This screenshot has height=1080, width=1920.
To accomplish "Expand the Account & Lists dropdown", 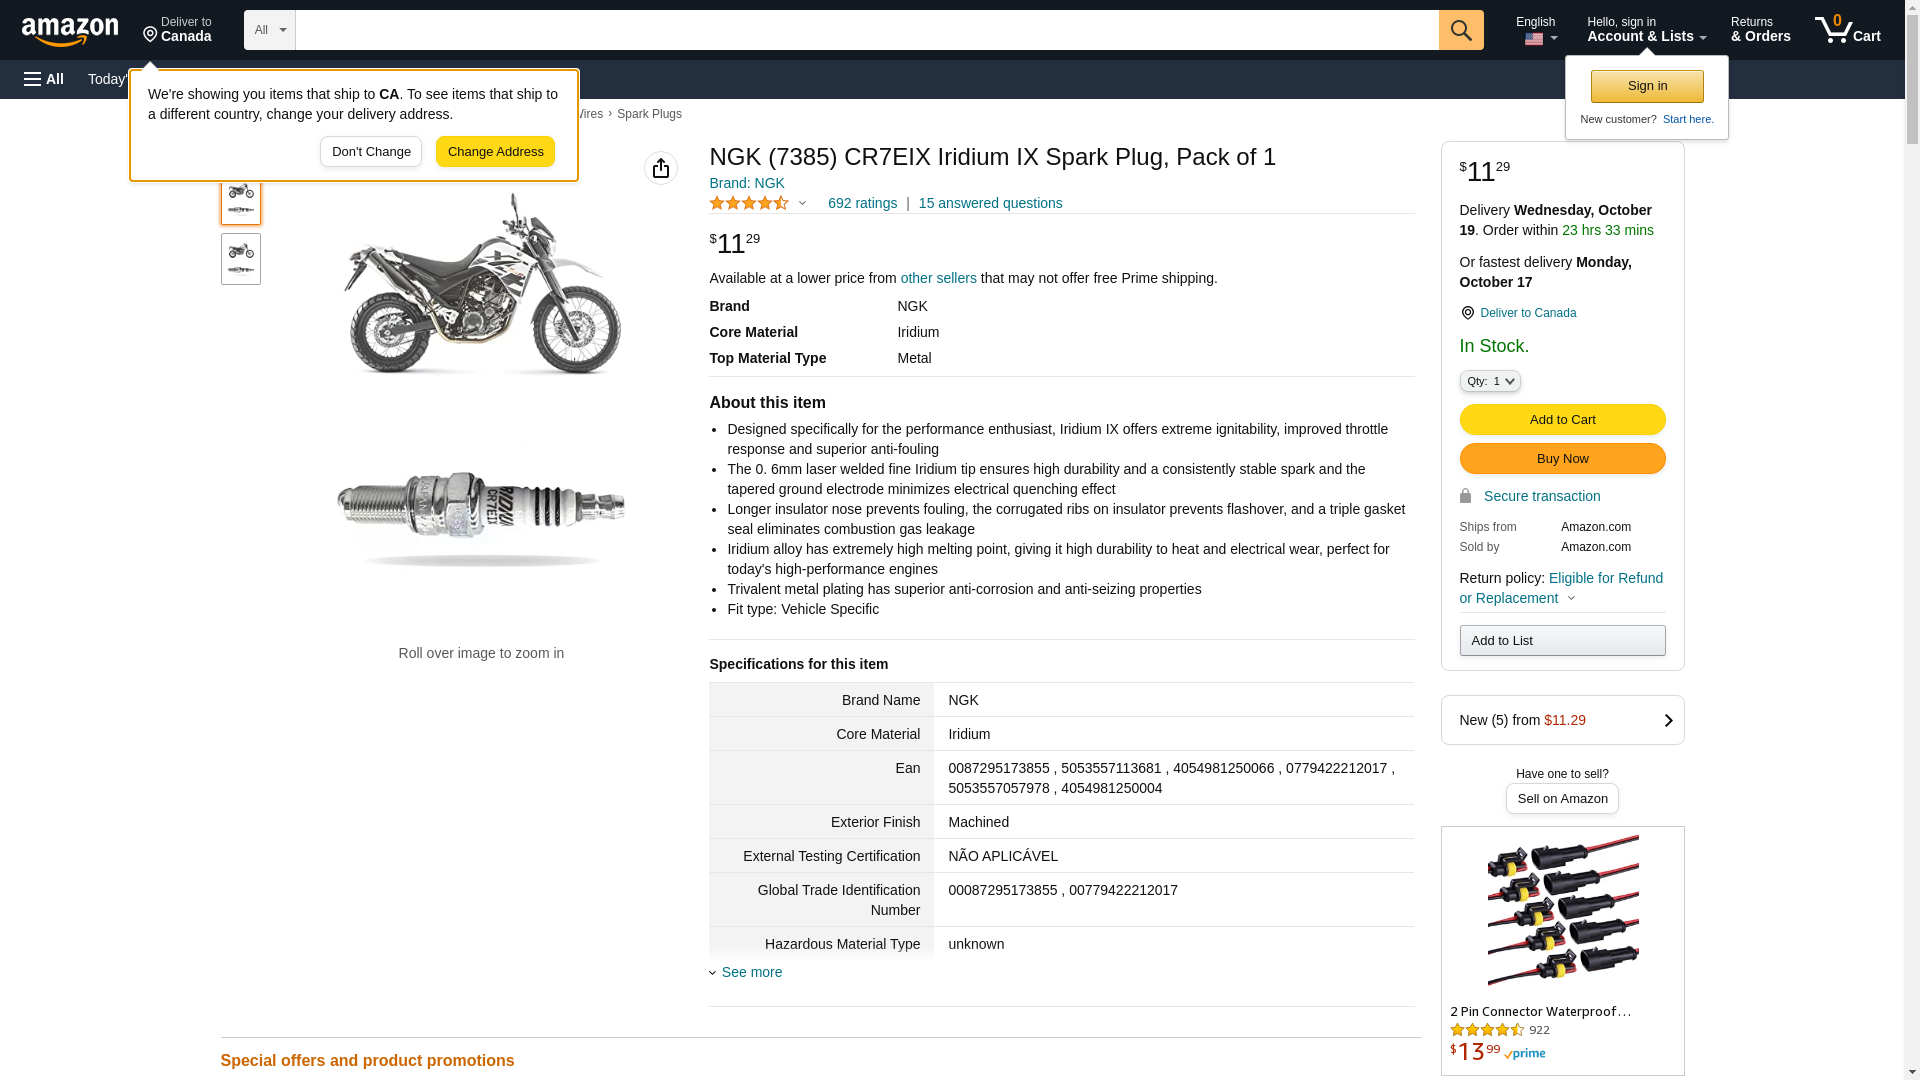I will tap(1646, 30).
